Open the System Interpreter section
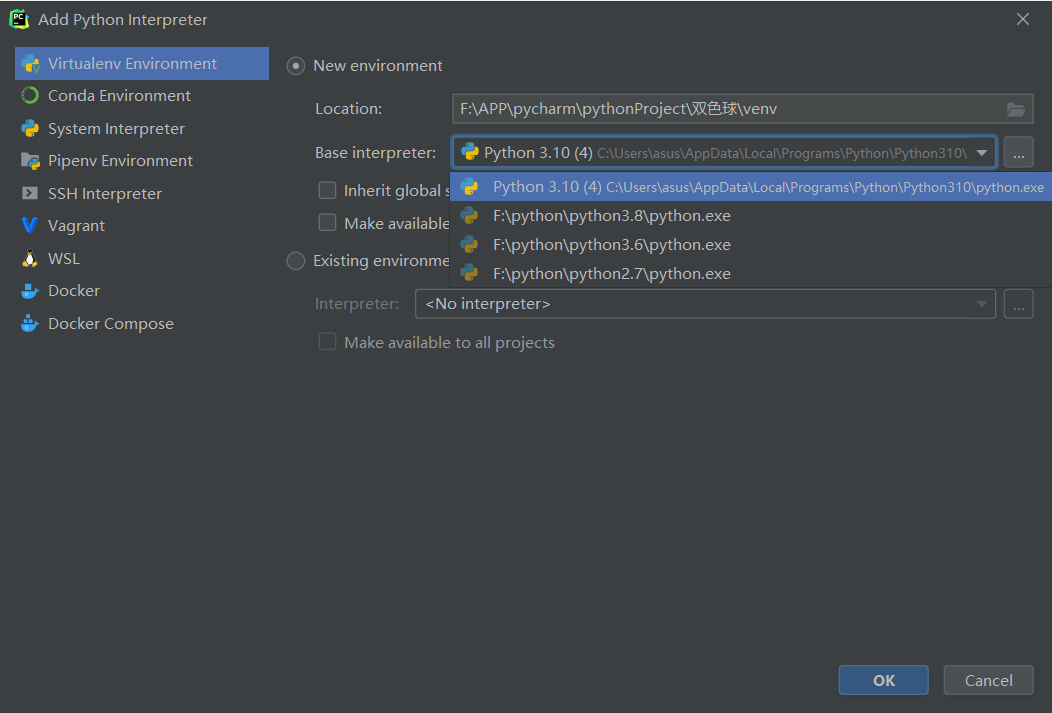This screenshot has height=713, width=1052. tap(116, 129)
